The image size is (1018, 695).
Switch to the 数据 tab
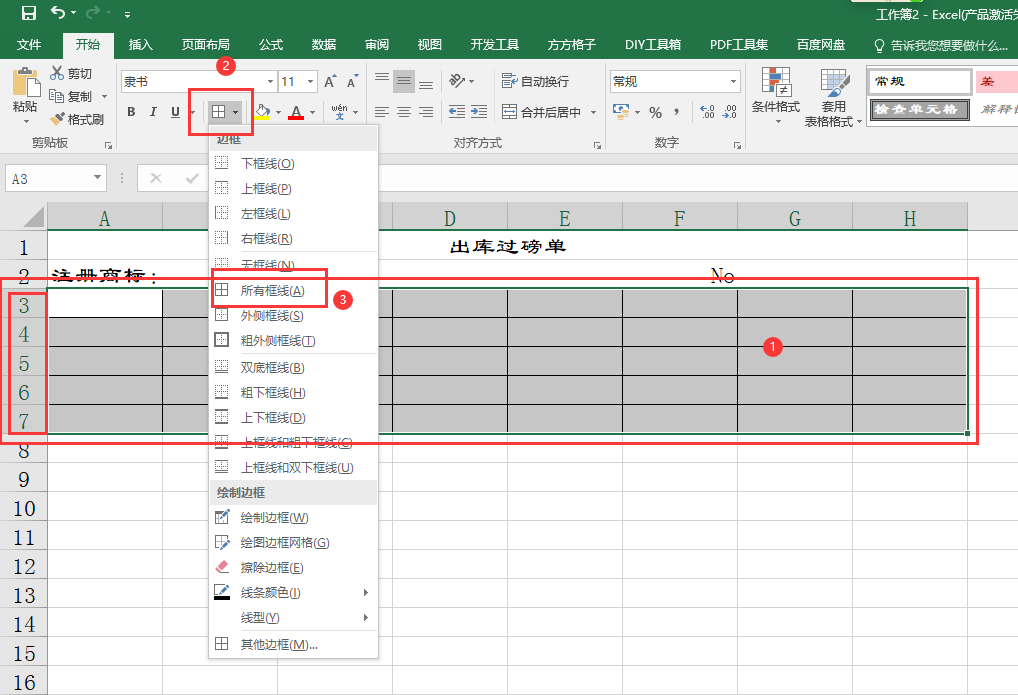click(x=323, y=45)
